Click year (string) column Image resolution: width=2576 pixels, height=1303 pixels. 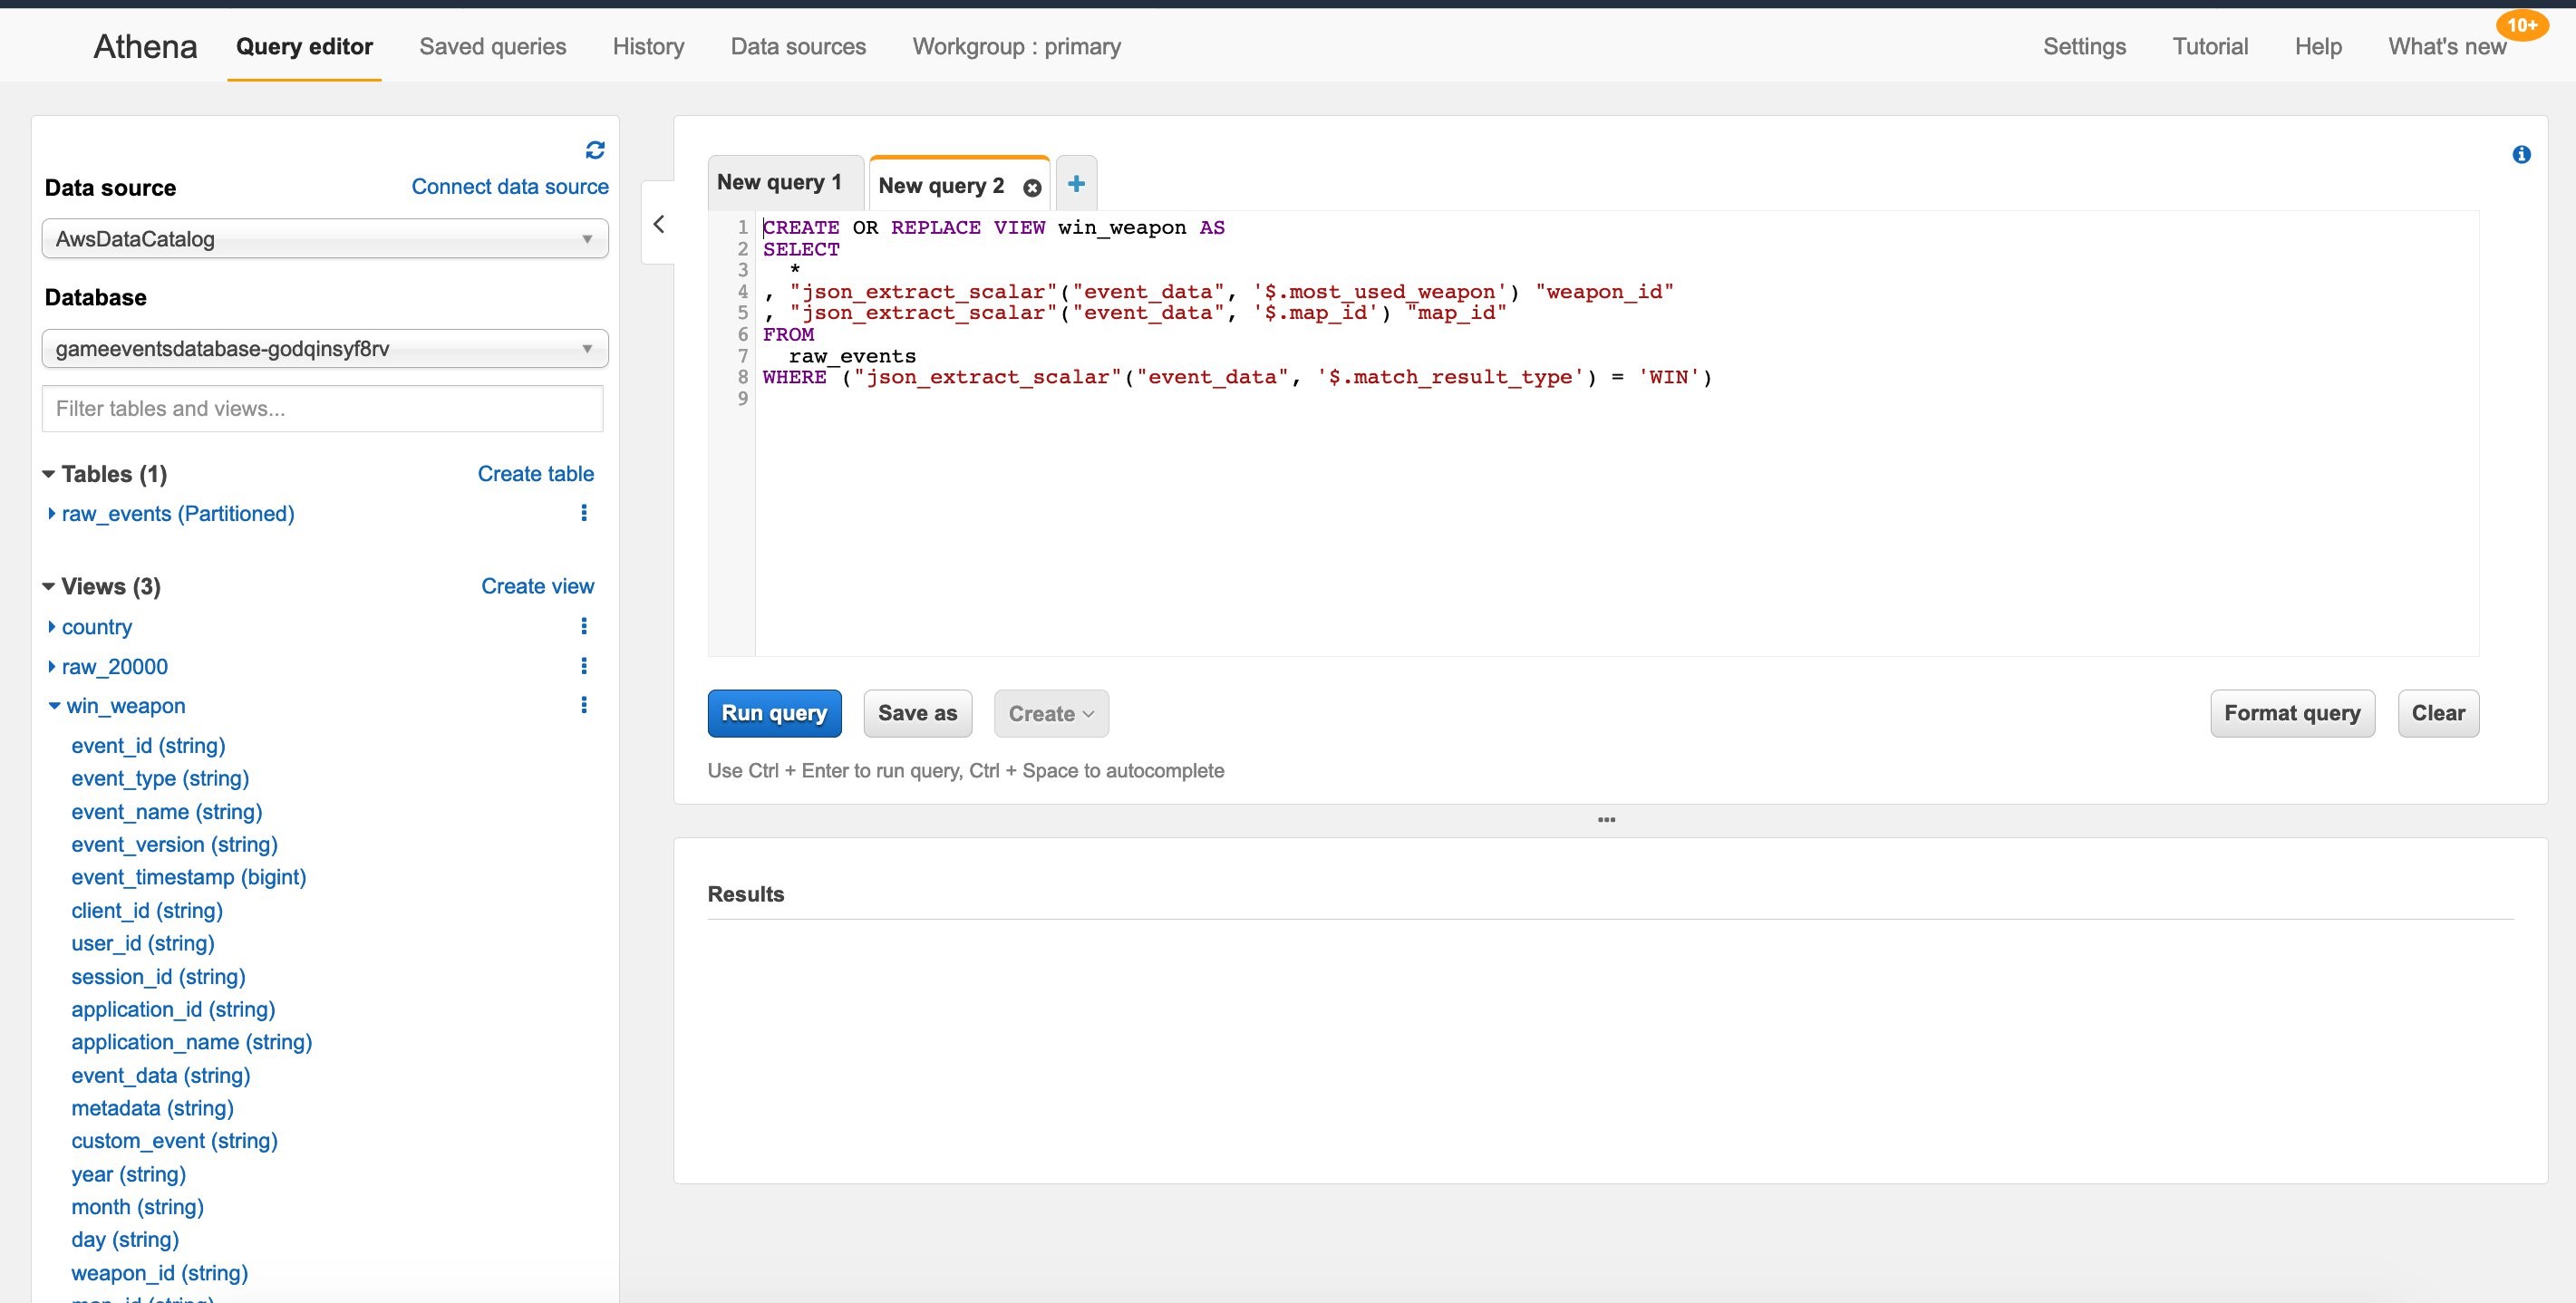[x=129, y=1175]
